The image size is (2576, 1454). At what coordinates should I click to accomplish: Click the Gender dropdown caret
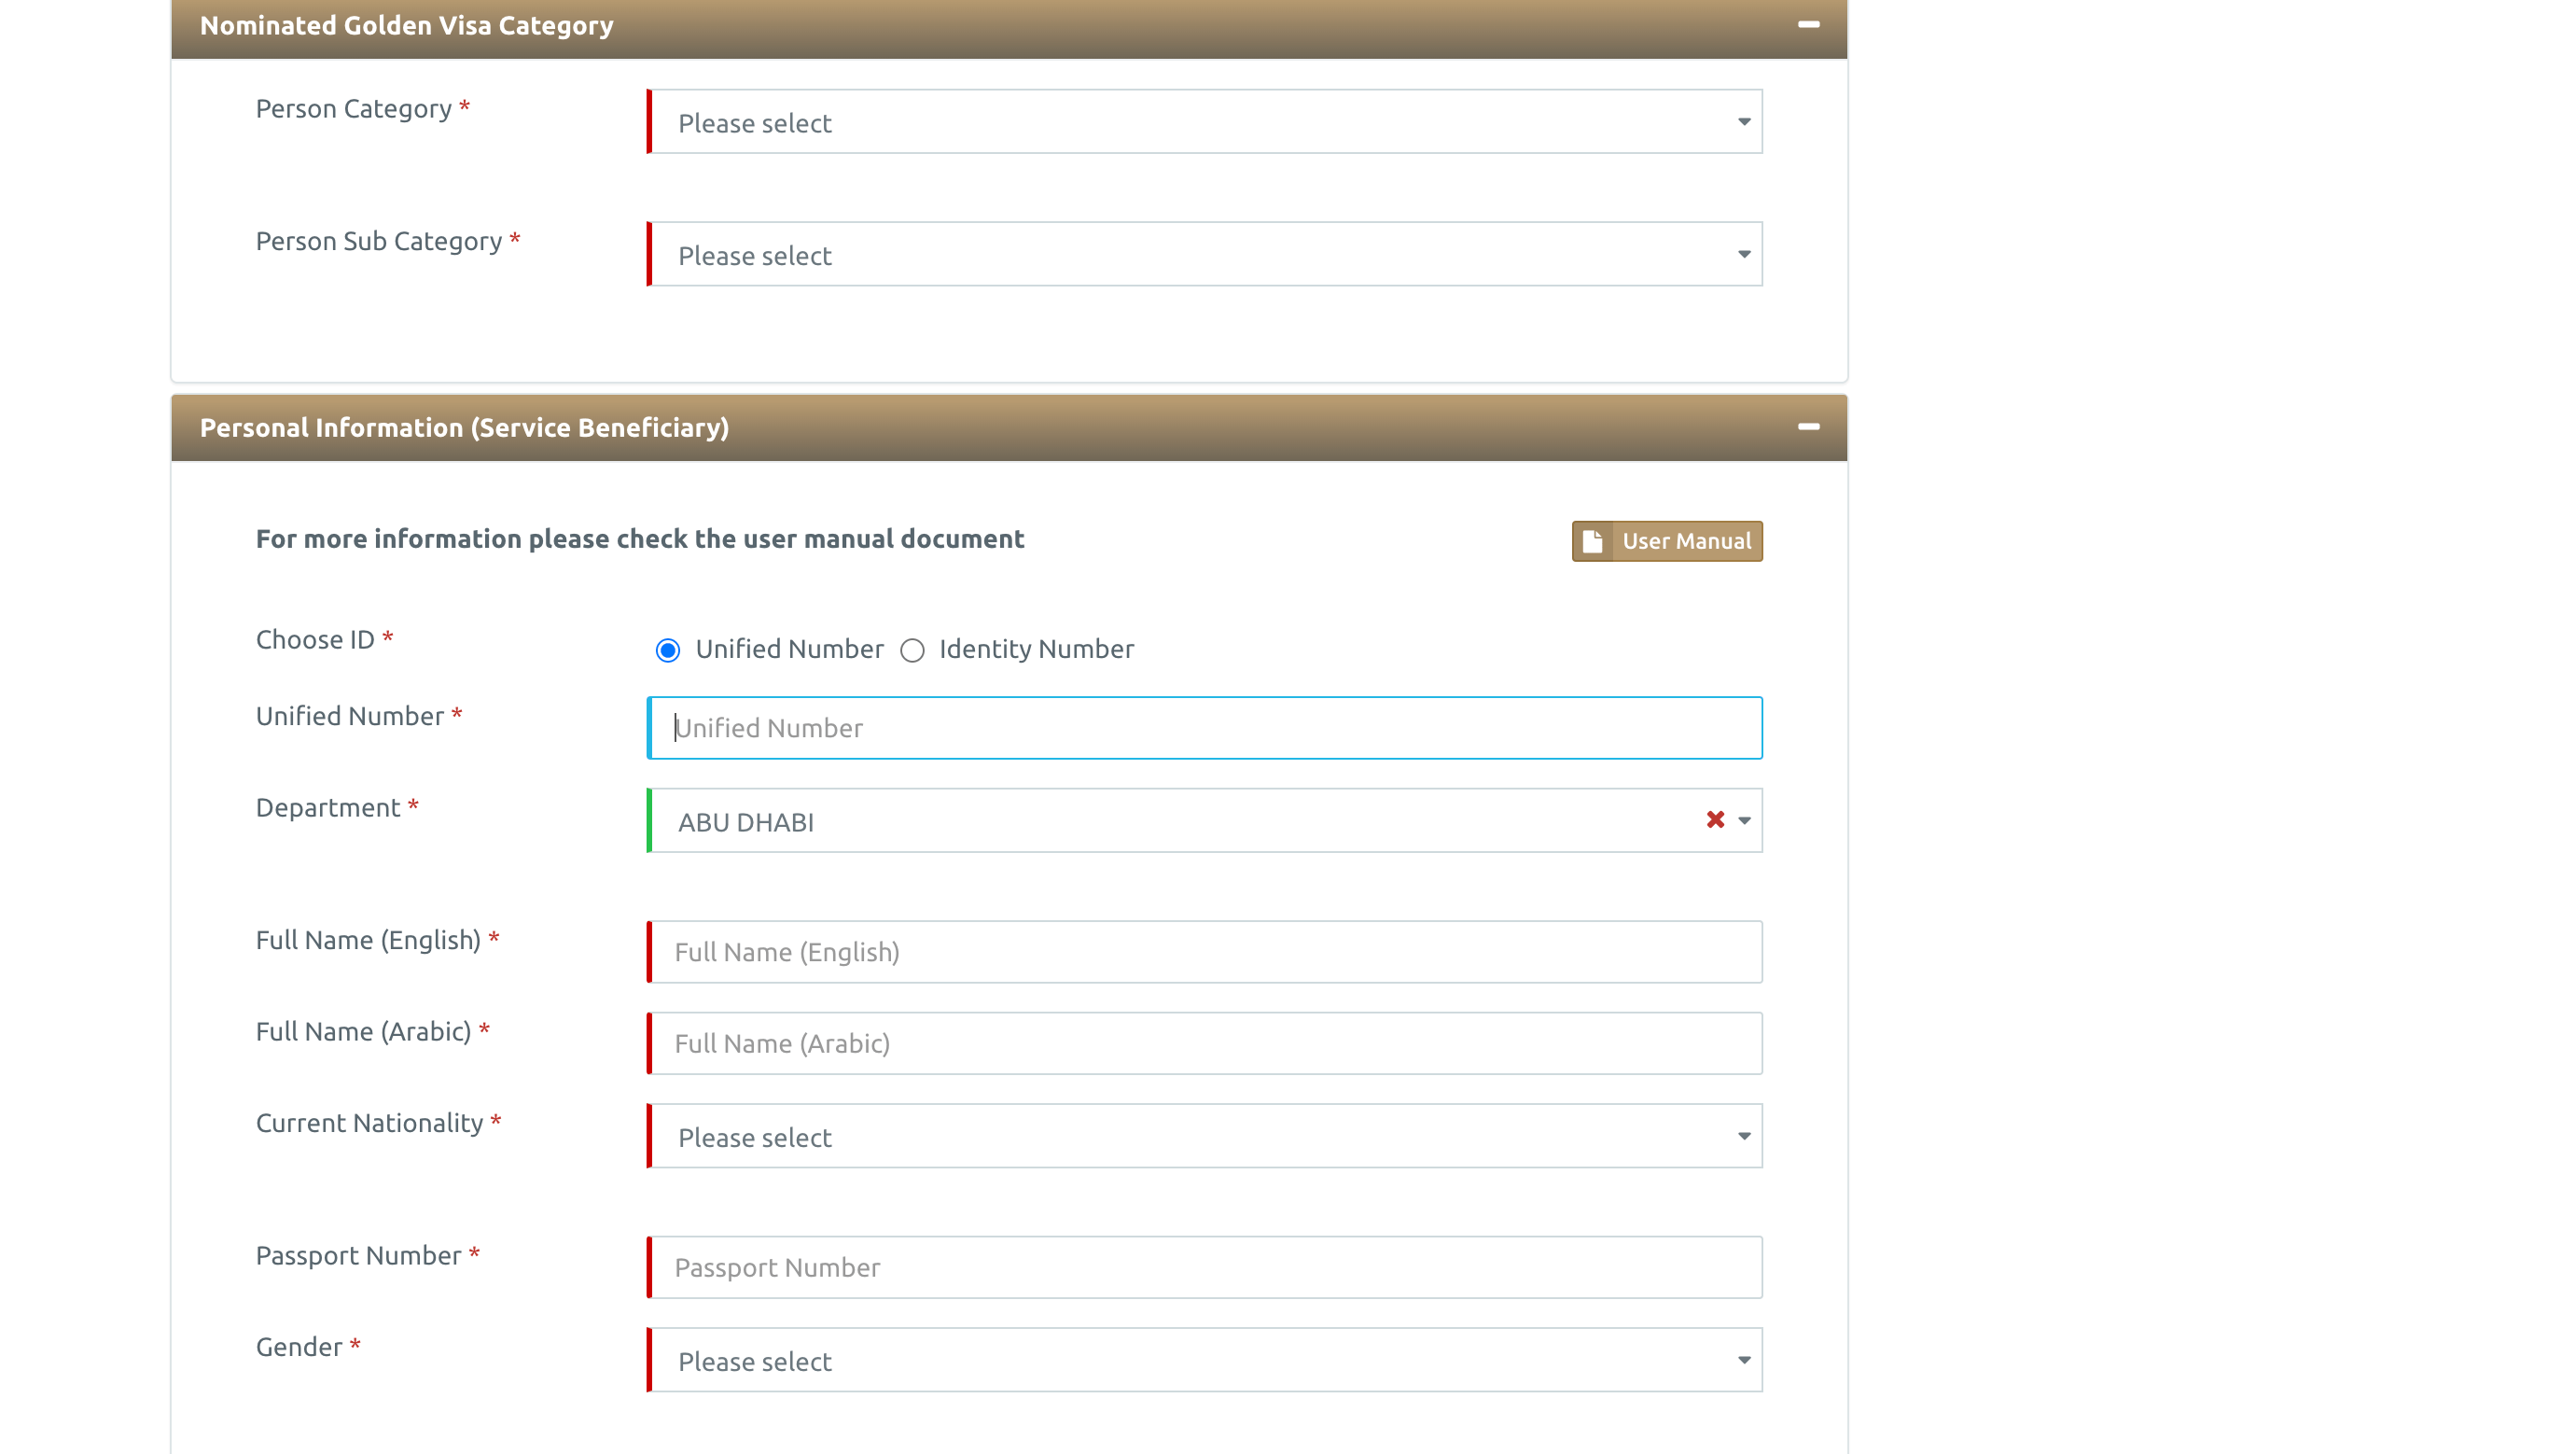point(1744,1360)
